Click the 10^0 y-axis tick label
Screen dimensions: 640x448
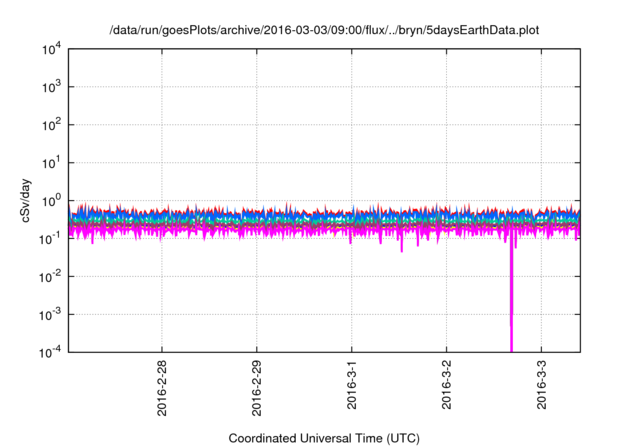pos(51,201)
